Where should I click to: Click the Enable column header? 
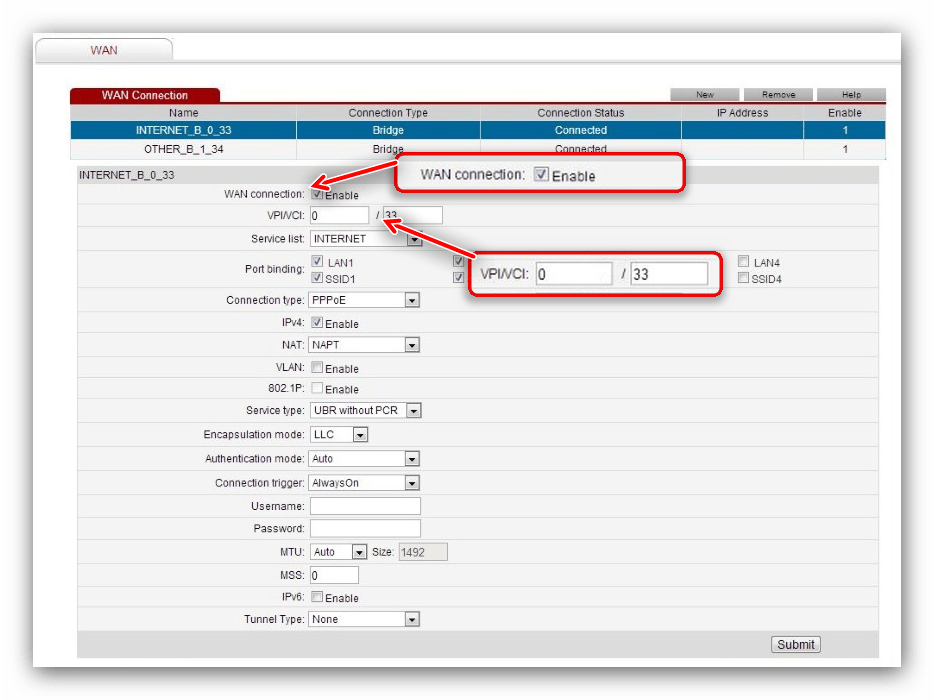[845, 113]
